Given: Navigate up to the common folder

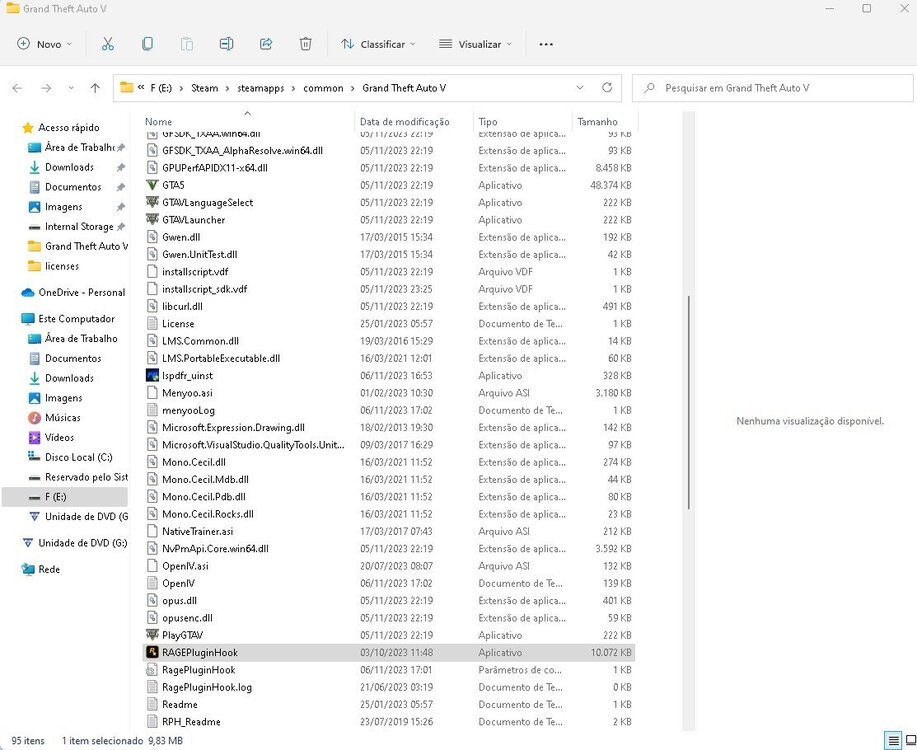Looking at the screenshot, I should (95, 88).
